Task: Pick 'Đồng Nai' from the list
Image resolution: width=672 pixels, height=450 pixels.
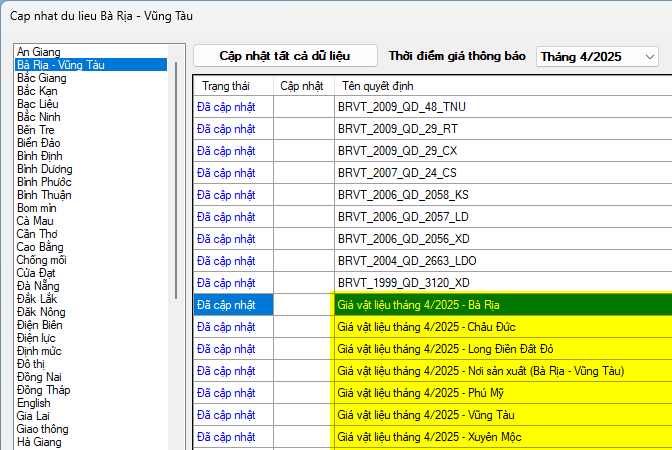Action: coord(40,377)
